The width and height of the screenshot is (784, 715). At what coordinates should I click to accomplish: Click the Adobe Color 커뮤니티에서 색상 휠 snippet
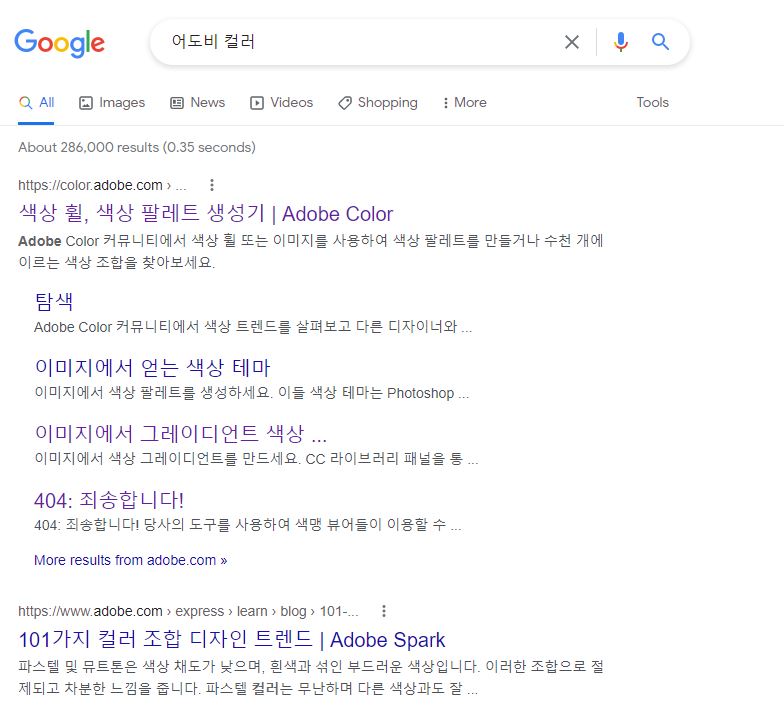point(310,252)
